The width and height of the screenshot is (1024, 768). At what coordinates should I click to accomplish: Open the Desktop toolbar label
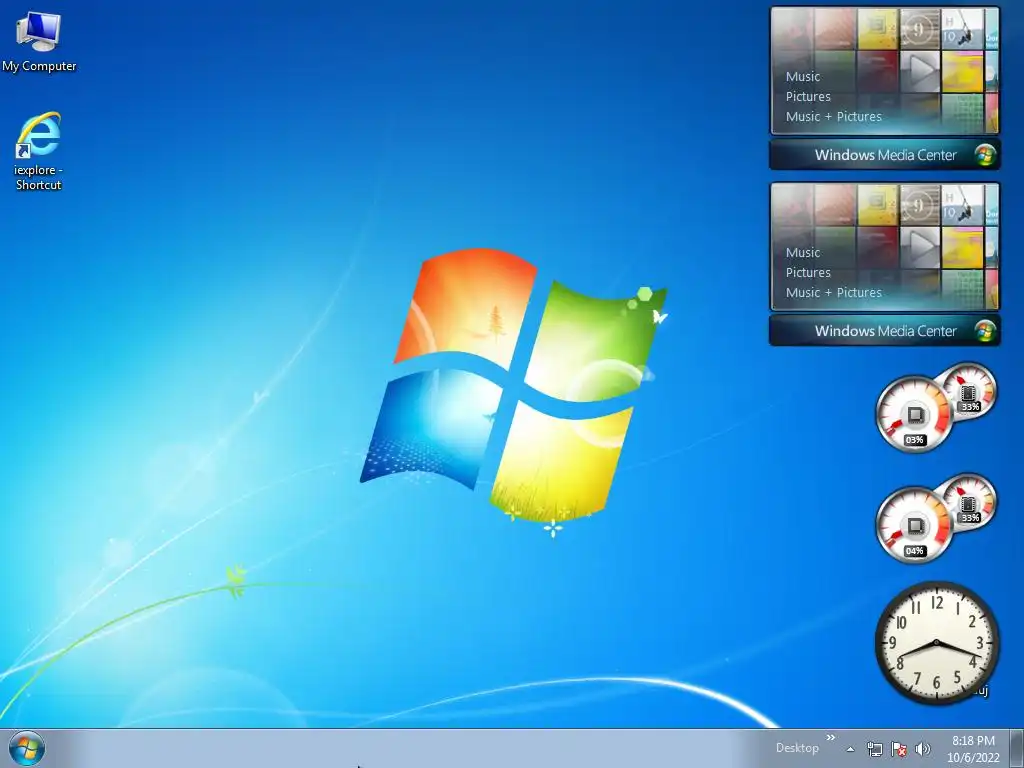tap(797, 748)
